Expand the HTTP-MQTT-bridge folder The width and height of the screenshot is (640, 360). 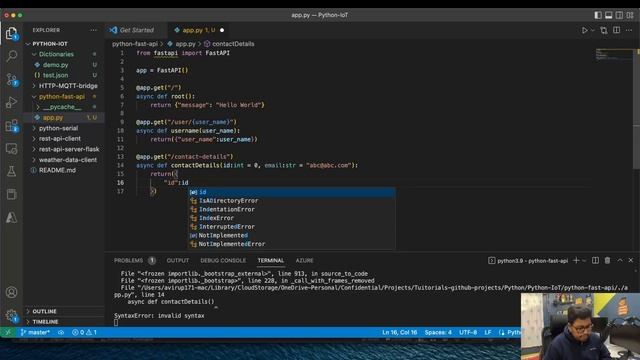tap(64, 86)
